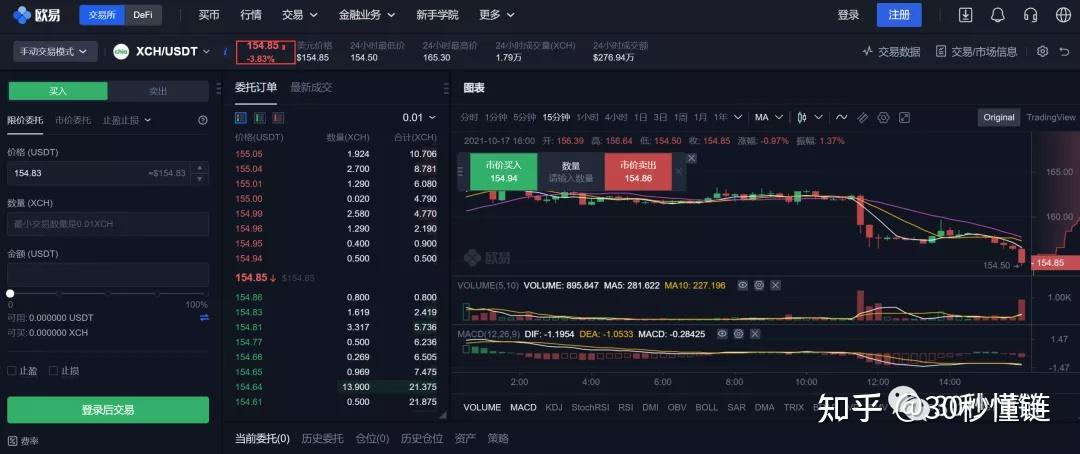Click the XCH coin logo

pyautogui.click(x=121, y=51)
